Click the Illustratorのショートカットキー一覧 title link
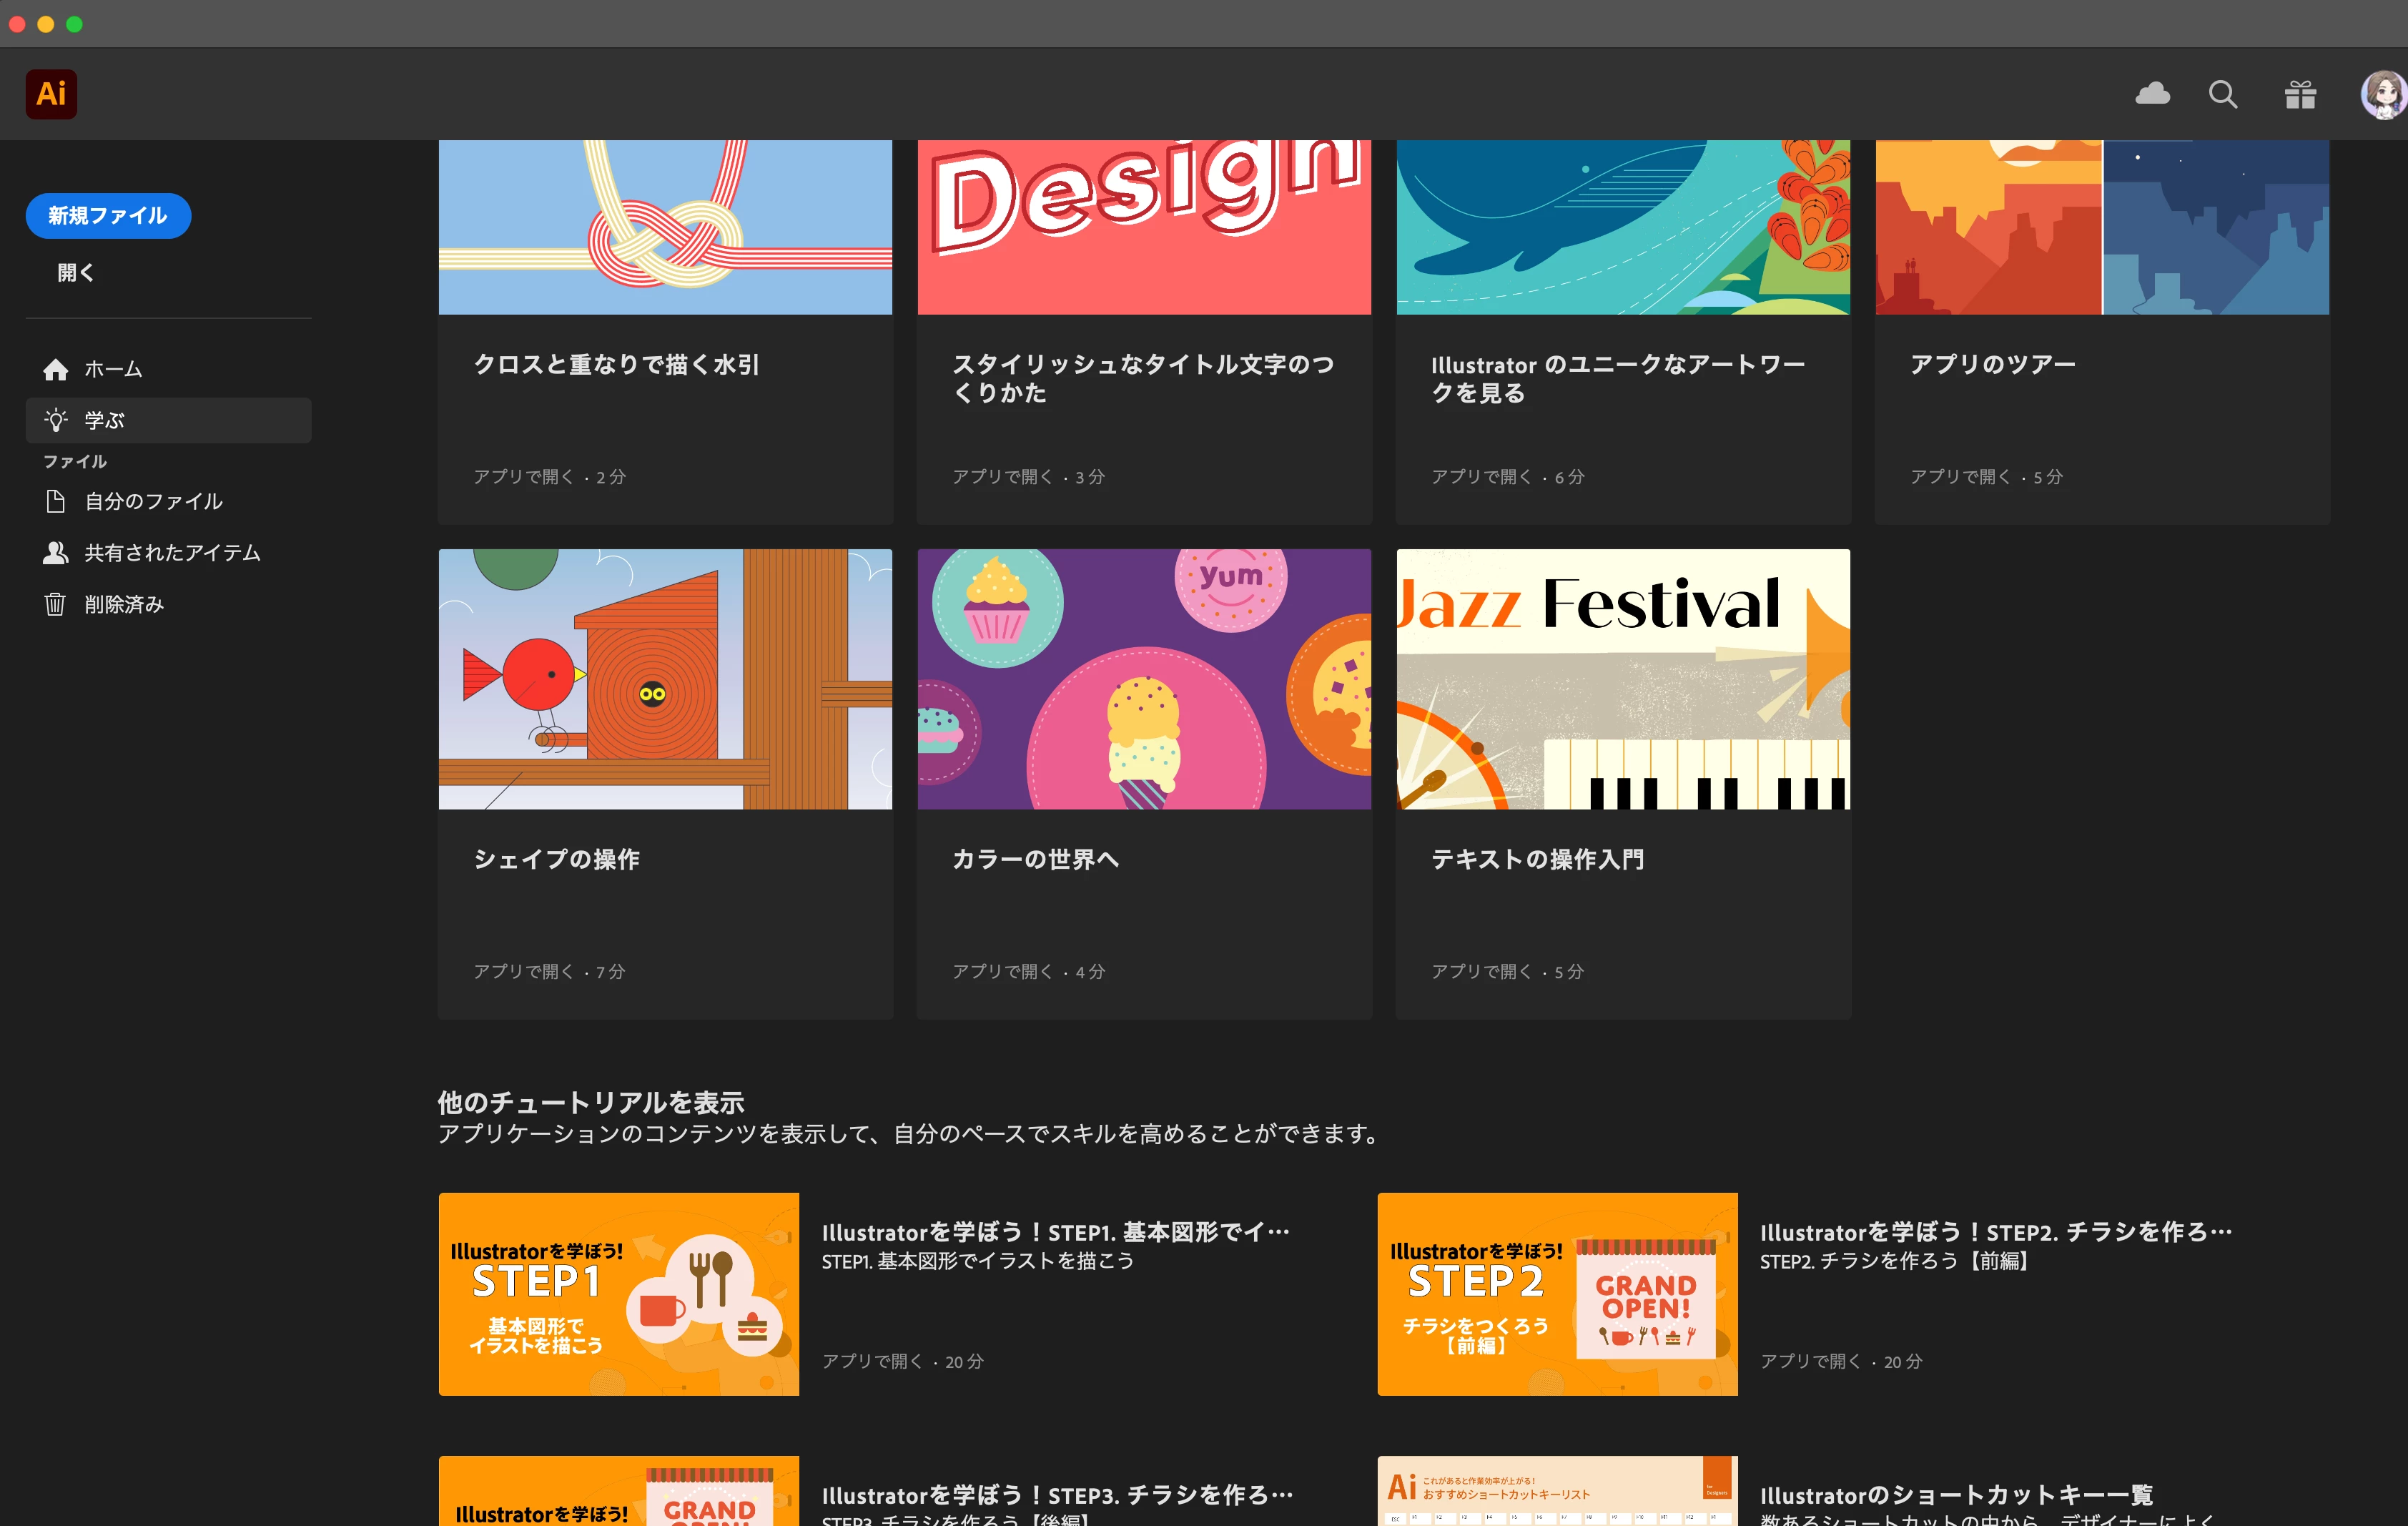The width and height of the screenshot is (2408, 1526). pyautogui.click(x=1956, y=1494)
